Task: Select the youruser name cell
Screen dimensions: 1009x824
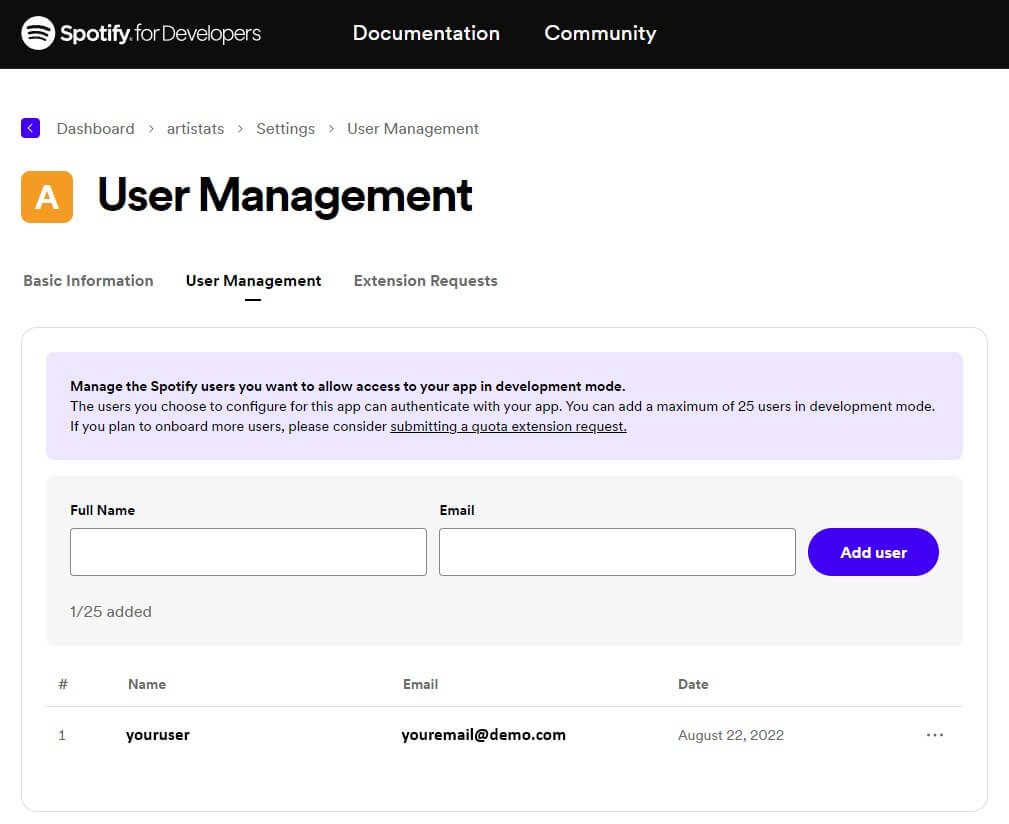Action: pos(158,735)
